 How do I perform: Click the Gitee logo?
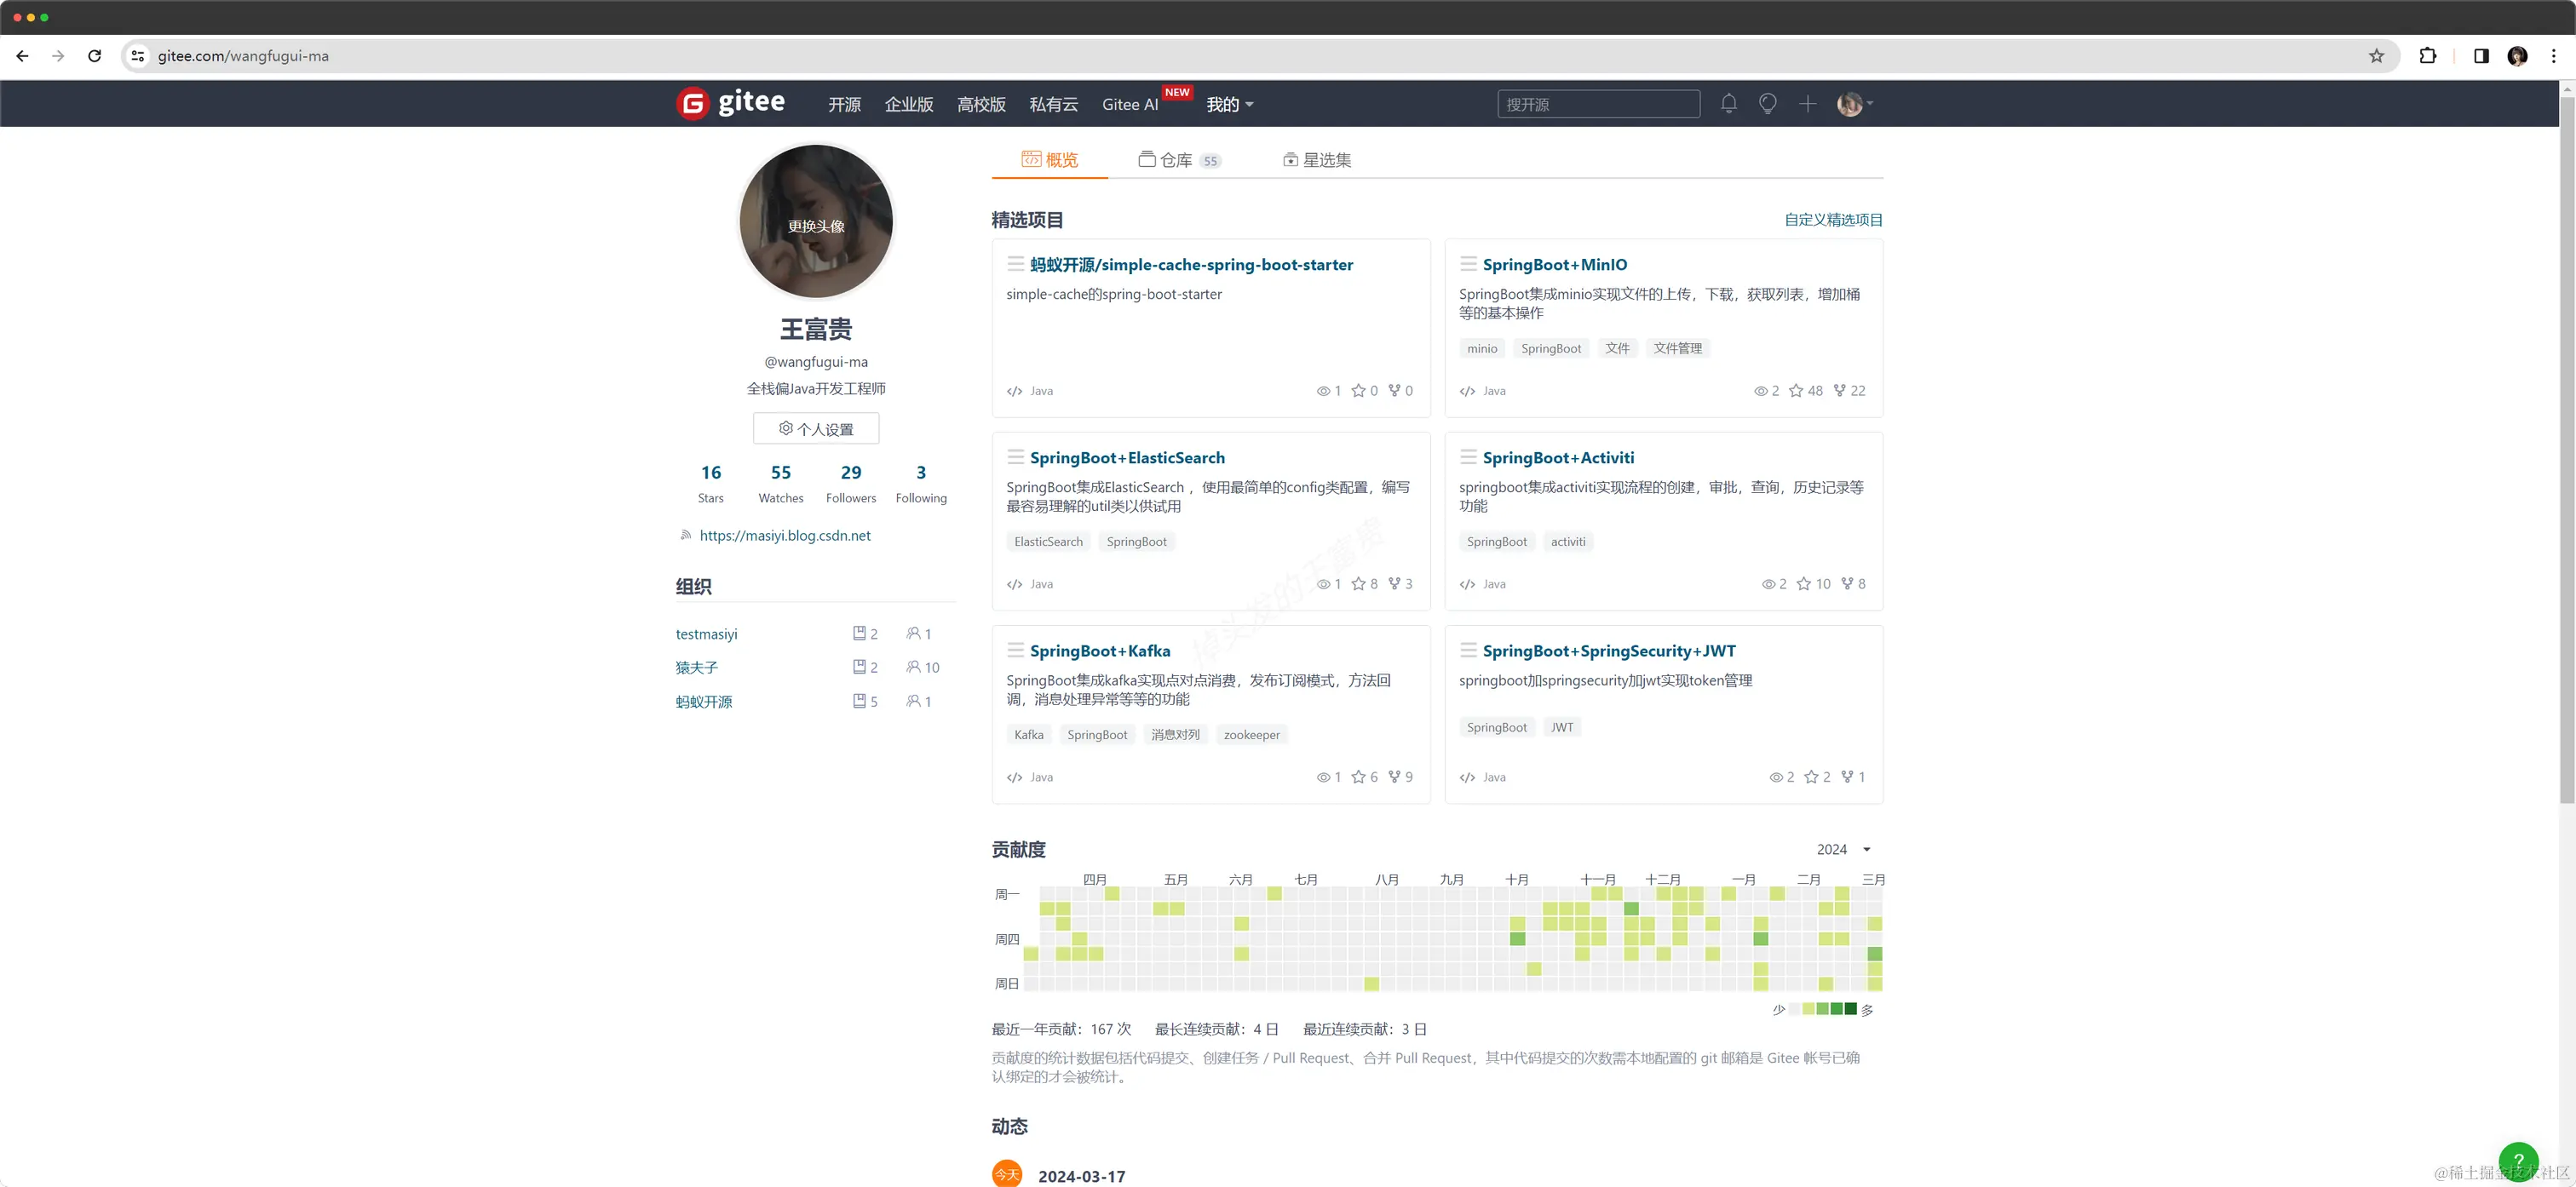point(731,103)
